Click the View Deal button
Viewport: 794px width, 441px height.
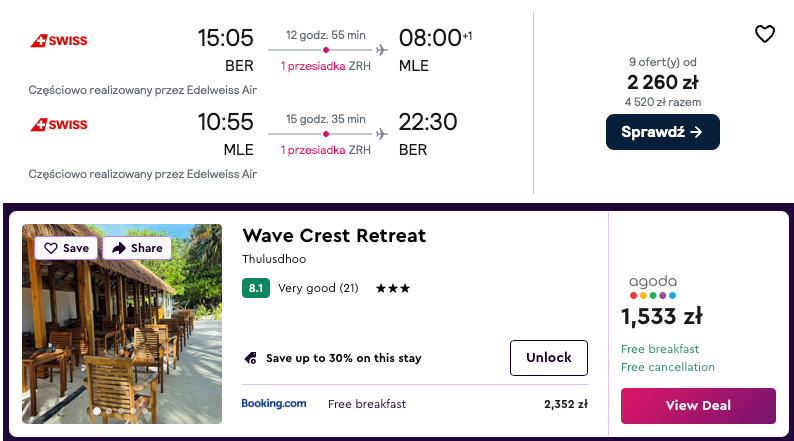coord(698,405)
